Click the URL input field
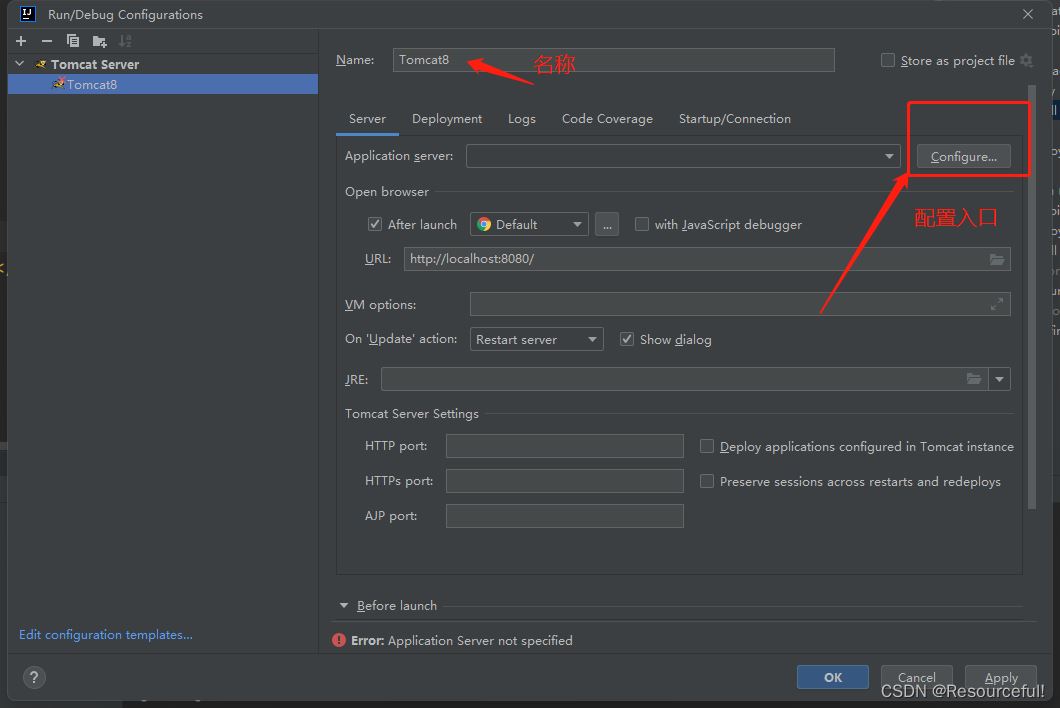 click(707, 259)
